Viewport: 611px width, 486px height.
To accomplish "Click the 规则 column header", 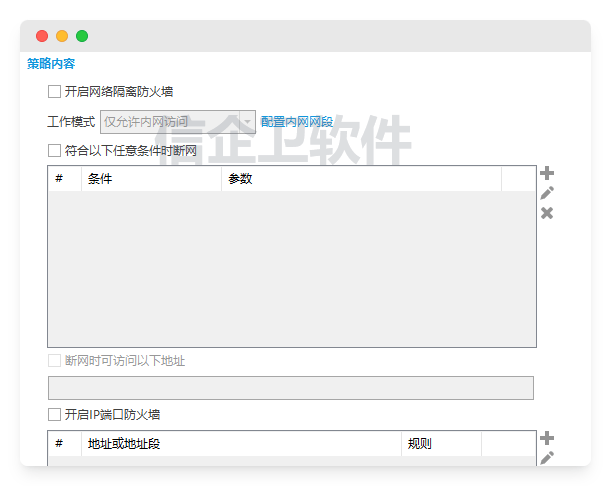I will 441,444.
